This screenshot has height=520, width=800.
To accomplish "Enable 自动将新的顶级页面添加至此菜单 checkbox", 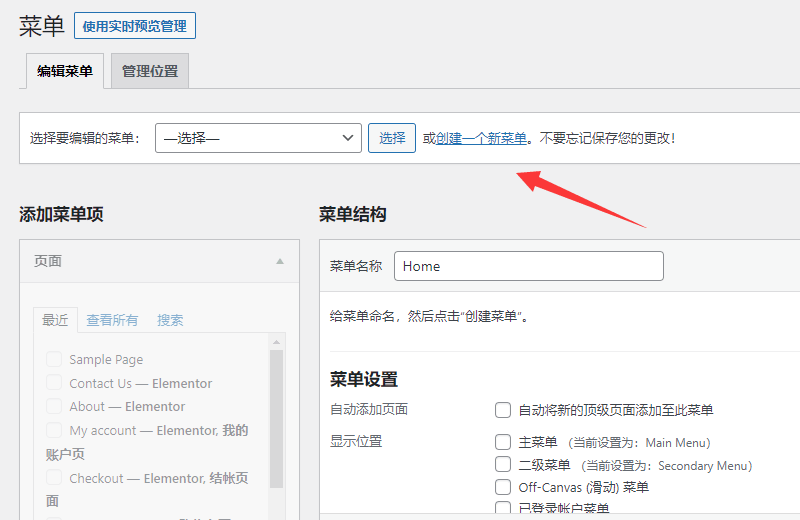I will 503,410.
